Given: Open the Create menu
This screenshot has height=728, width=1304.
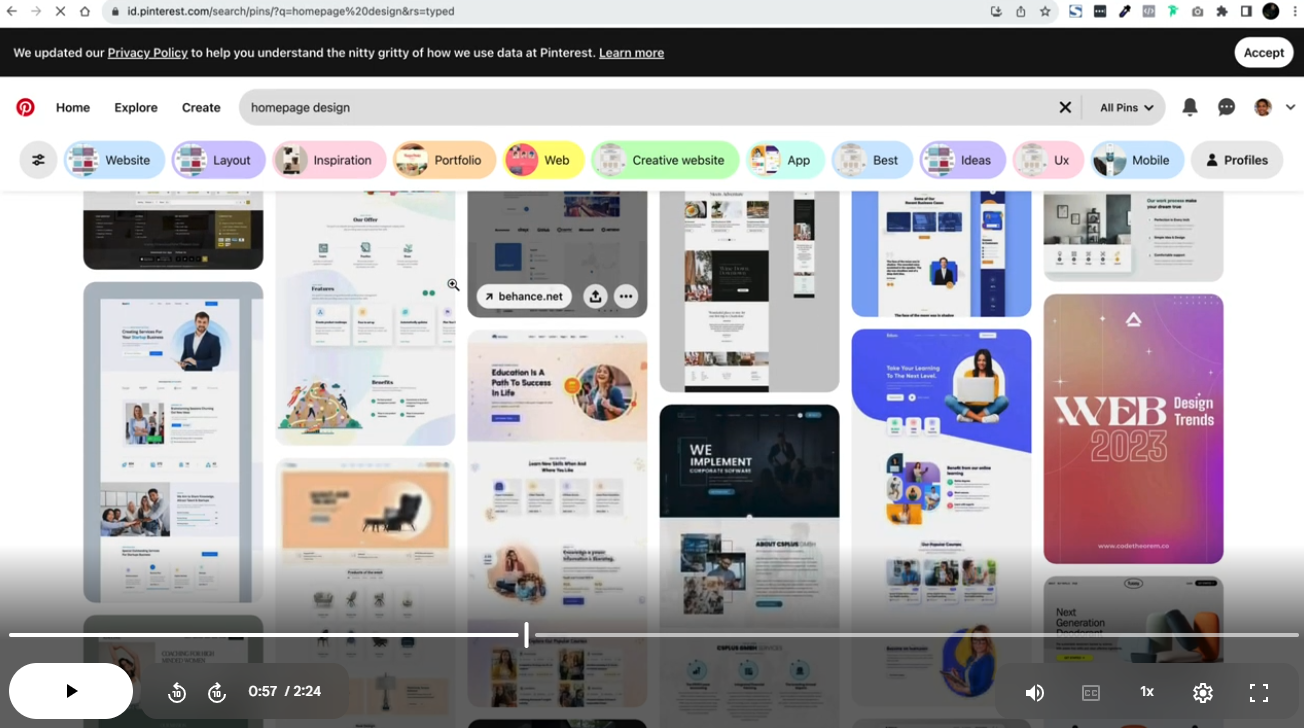Looking at the screenshot, I should point(201,107).
